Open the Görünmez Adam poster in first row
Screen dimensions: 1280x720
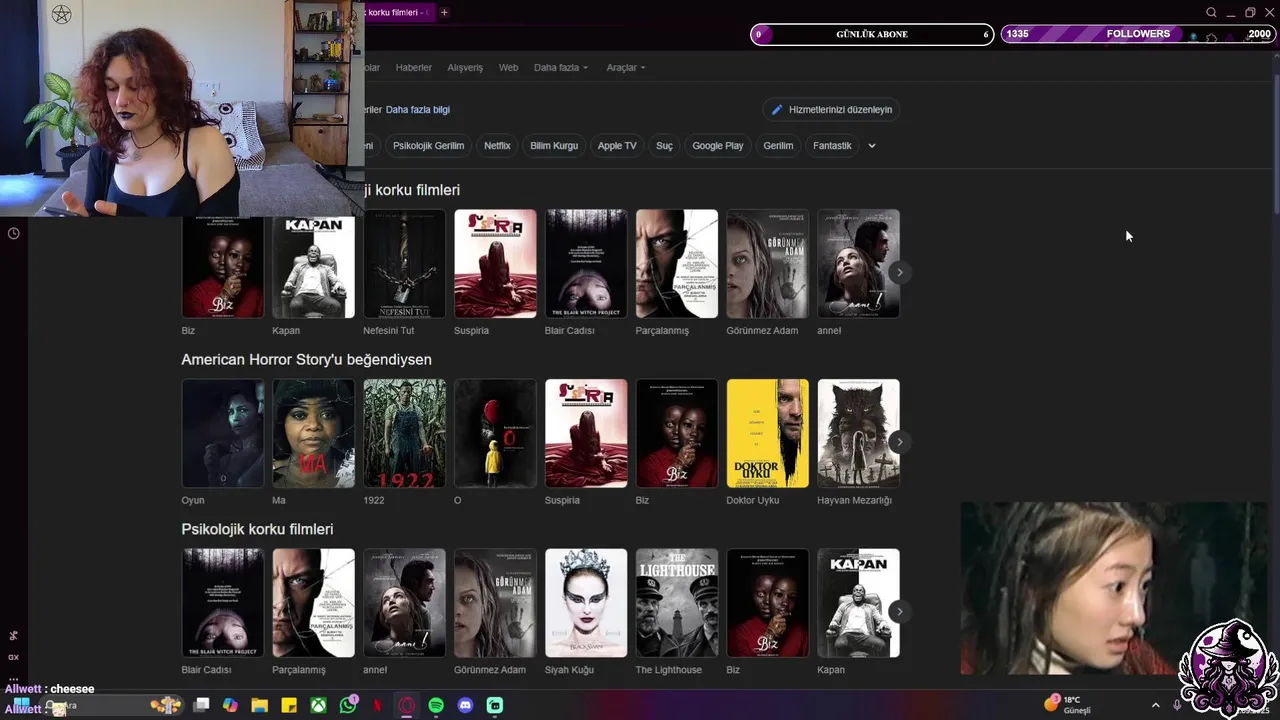[768, 264]
